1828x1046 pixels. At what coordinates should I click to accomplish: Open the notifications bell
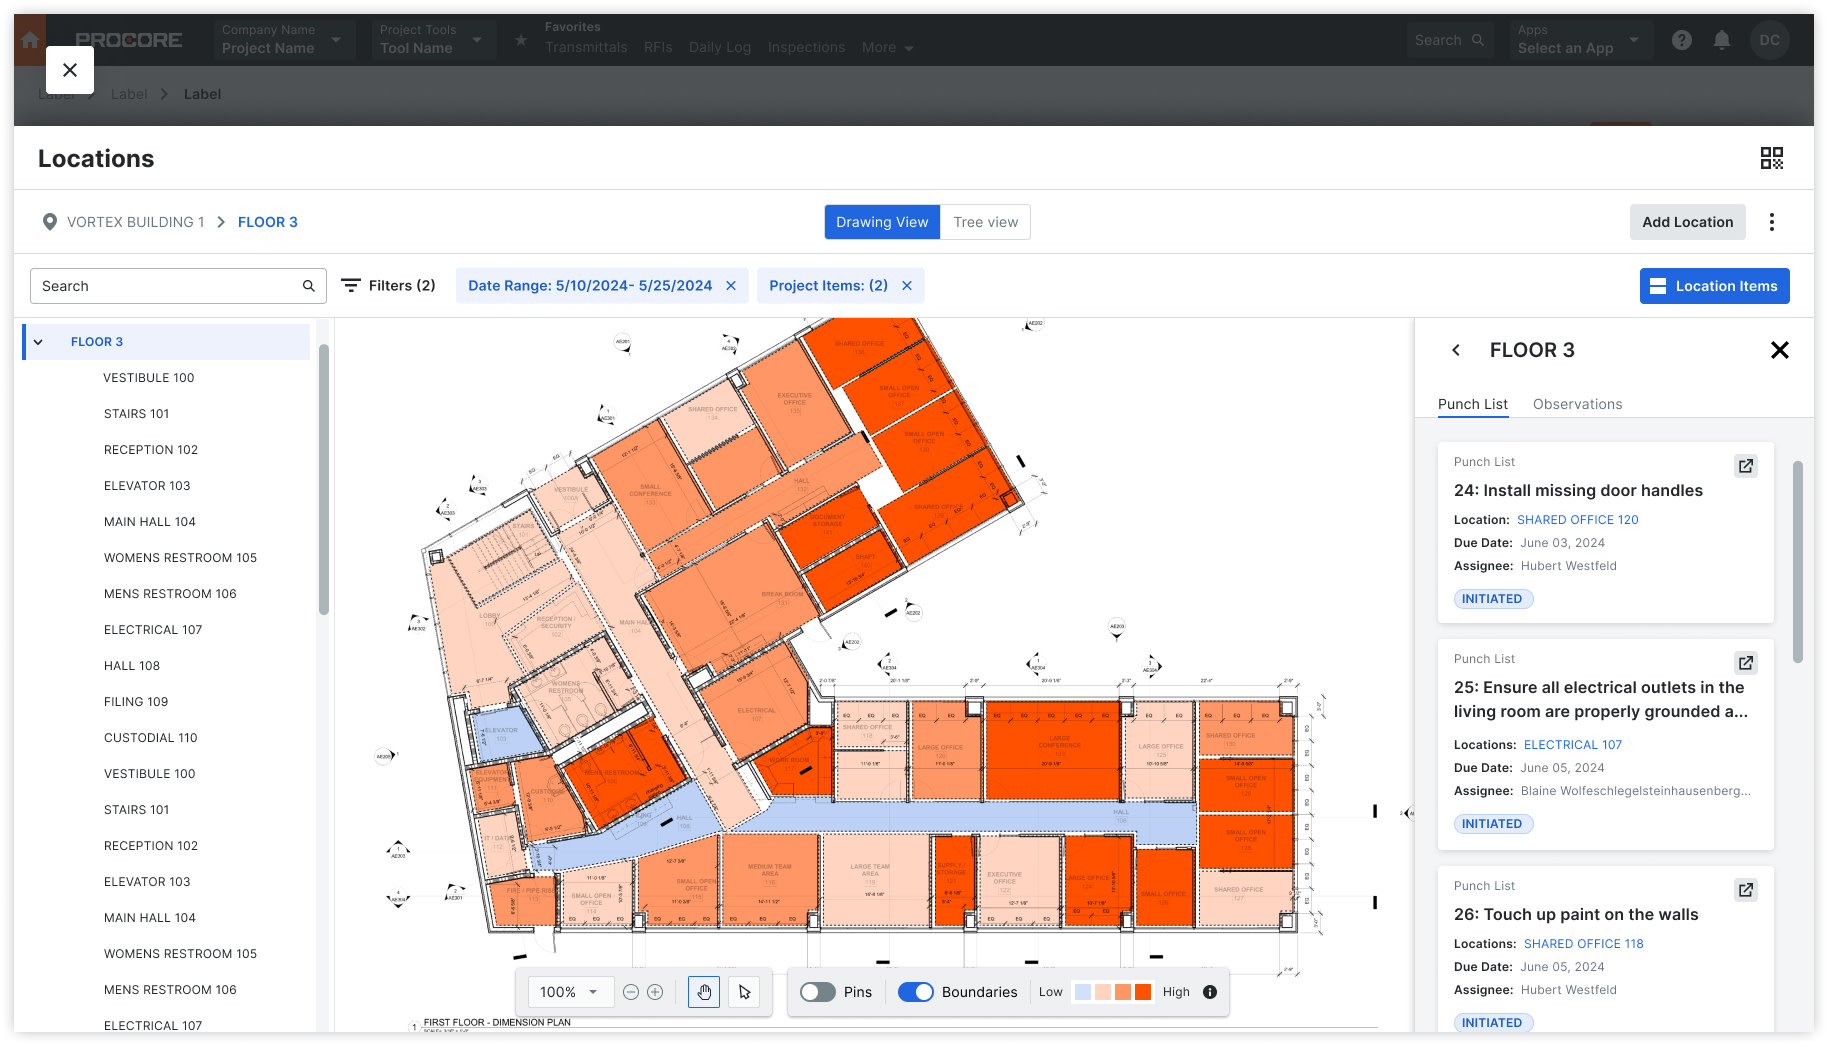(x=1722, y=40)
